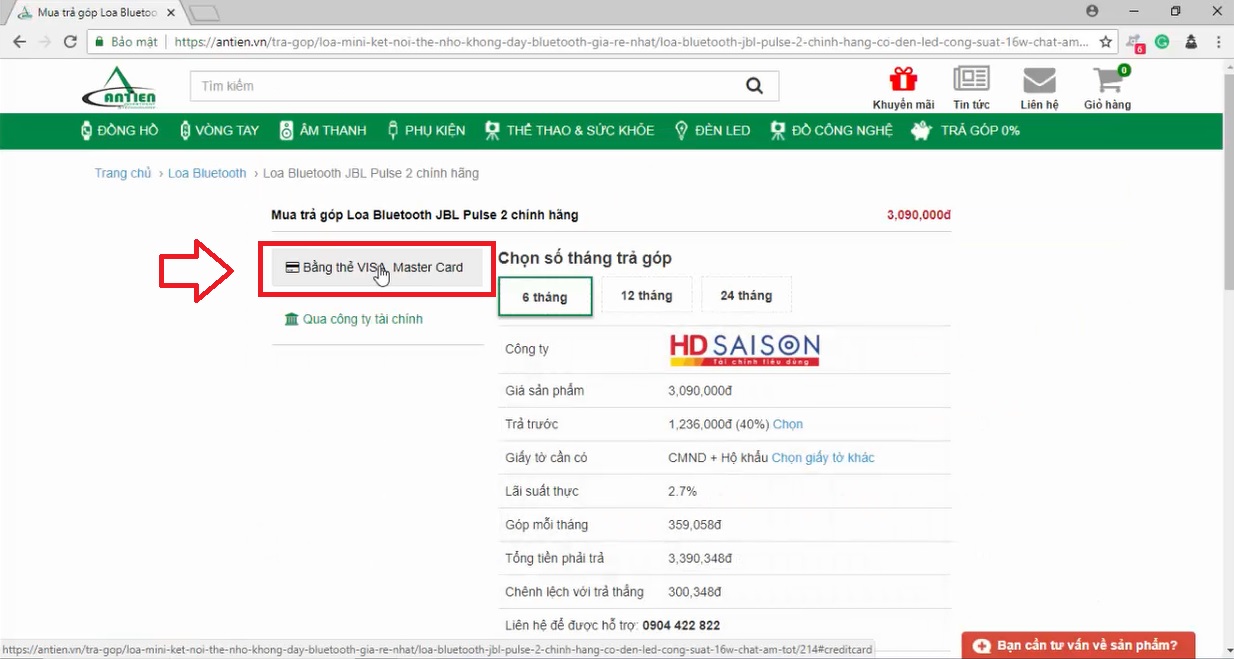This screenshot has height=659, width=1234.
Task: Click the An Tien logo
Action: [119, 88]
